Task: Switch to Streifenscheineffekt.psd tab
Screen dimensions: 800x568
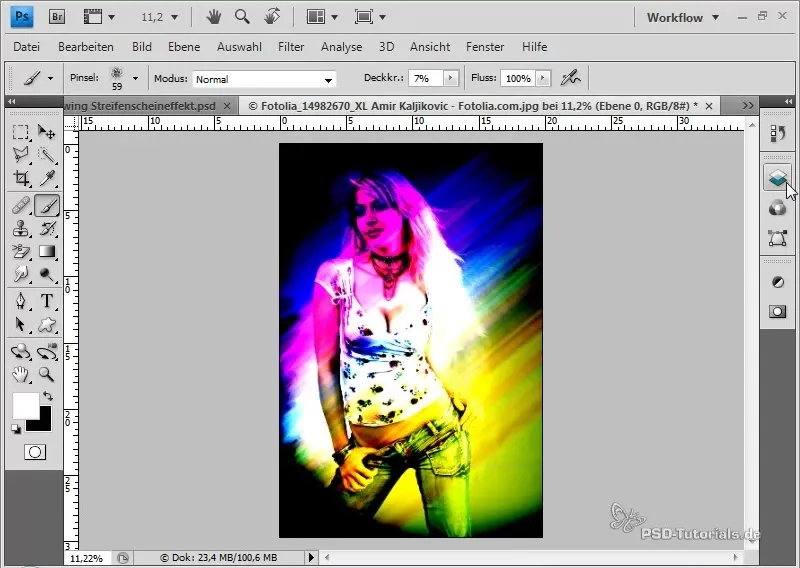Action: tap(140, 106)
